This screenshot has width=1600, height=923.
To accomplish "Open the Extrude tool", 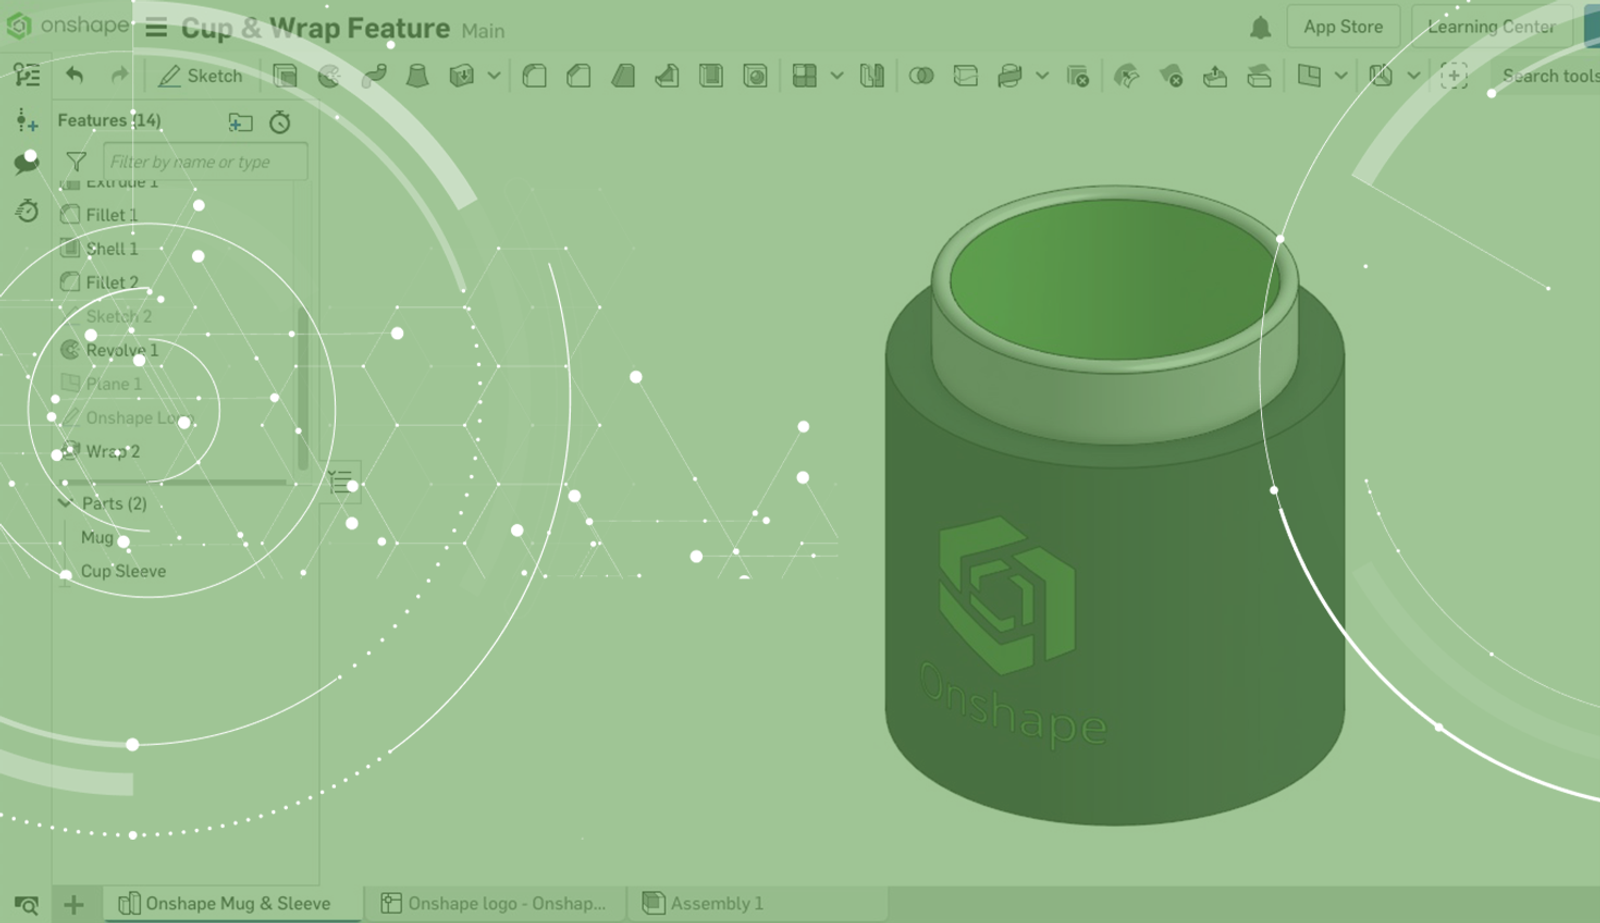I will click(286, 75).
